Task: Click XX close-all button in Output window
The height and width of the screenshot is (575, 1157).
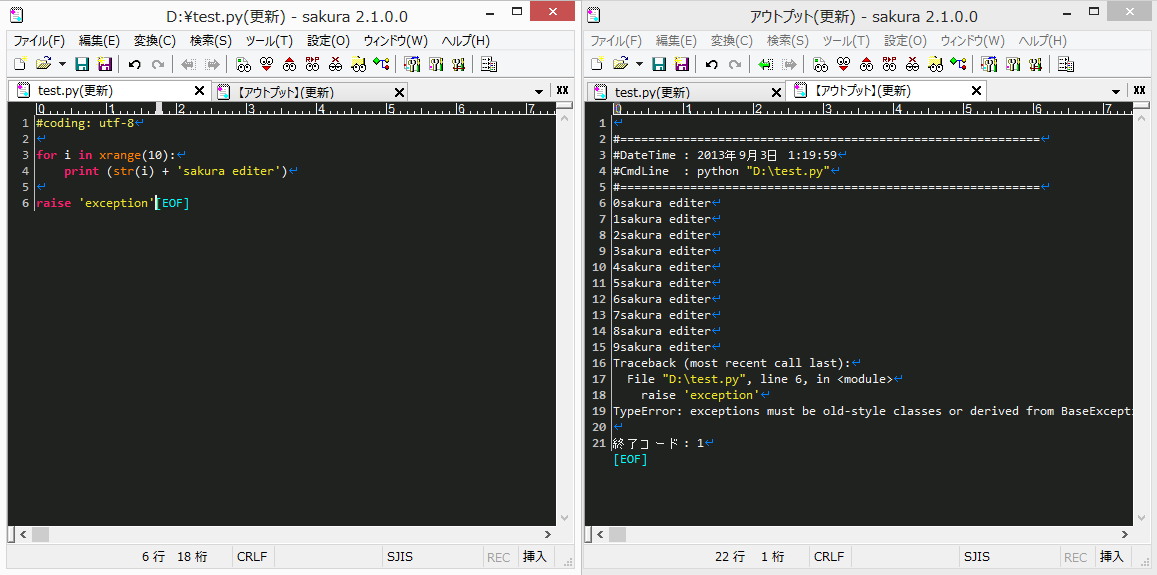Action: (1139, 91)
